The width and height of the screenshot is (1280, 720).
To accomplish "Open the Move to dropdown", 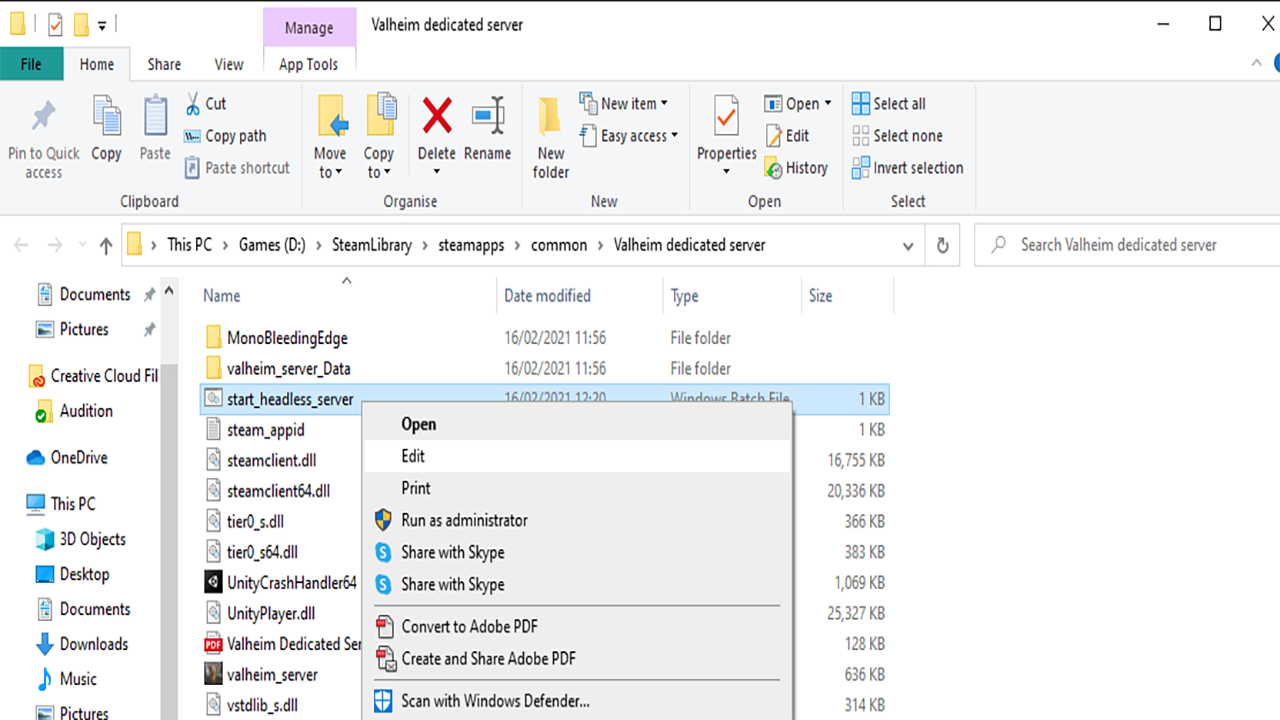I will tap(330, 170).
